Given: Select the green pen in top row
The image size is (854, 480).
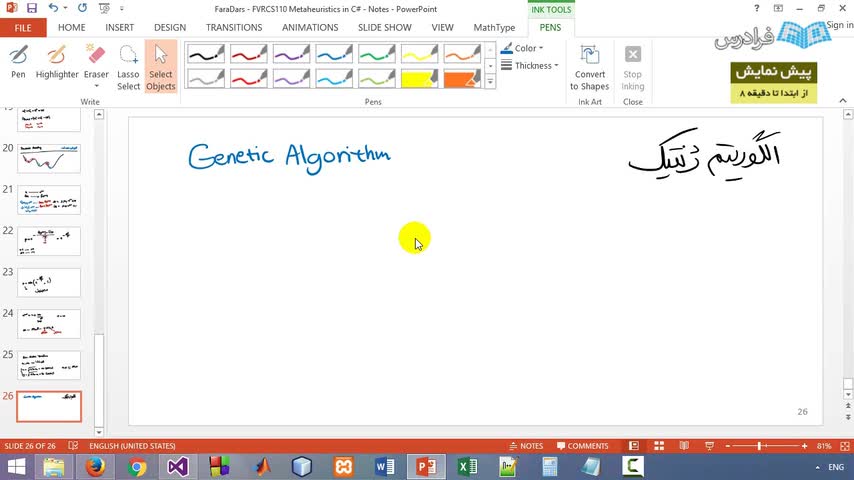Looking at the screenshot, I should [376, 54].
